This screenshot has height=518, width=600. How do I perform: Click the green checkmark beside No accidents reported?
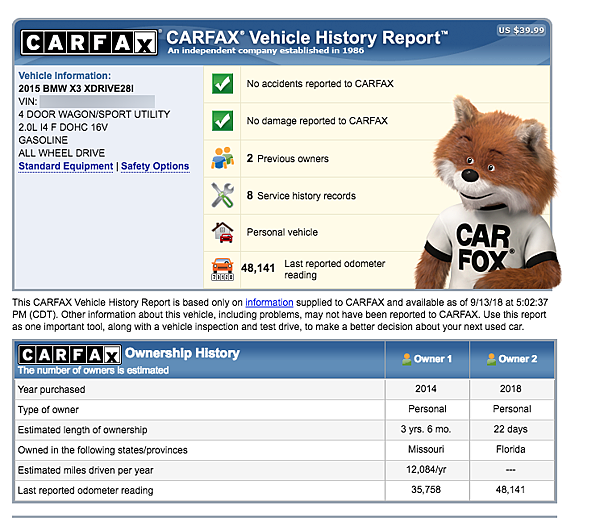point(222,83)
